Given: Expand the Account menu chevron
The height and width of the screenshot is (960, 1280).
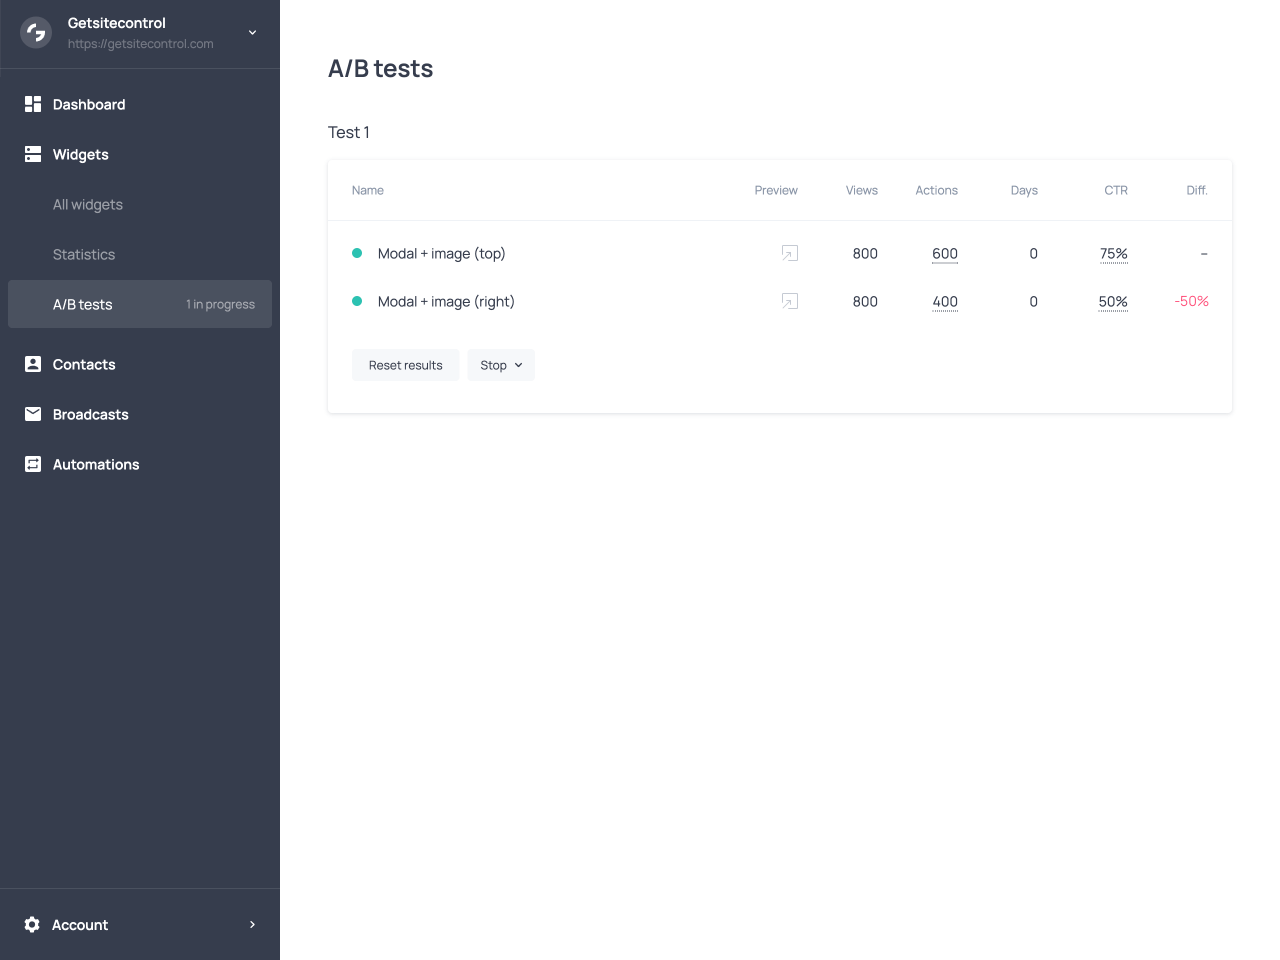Looking at the screenshot, I should pos(253,925).
